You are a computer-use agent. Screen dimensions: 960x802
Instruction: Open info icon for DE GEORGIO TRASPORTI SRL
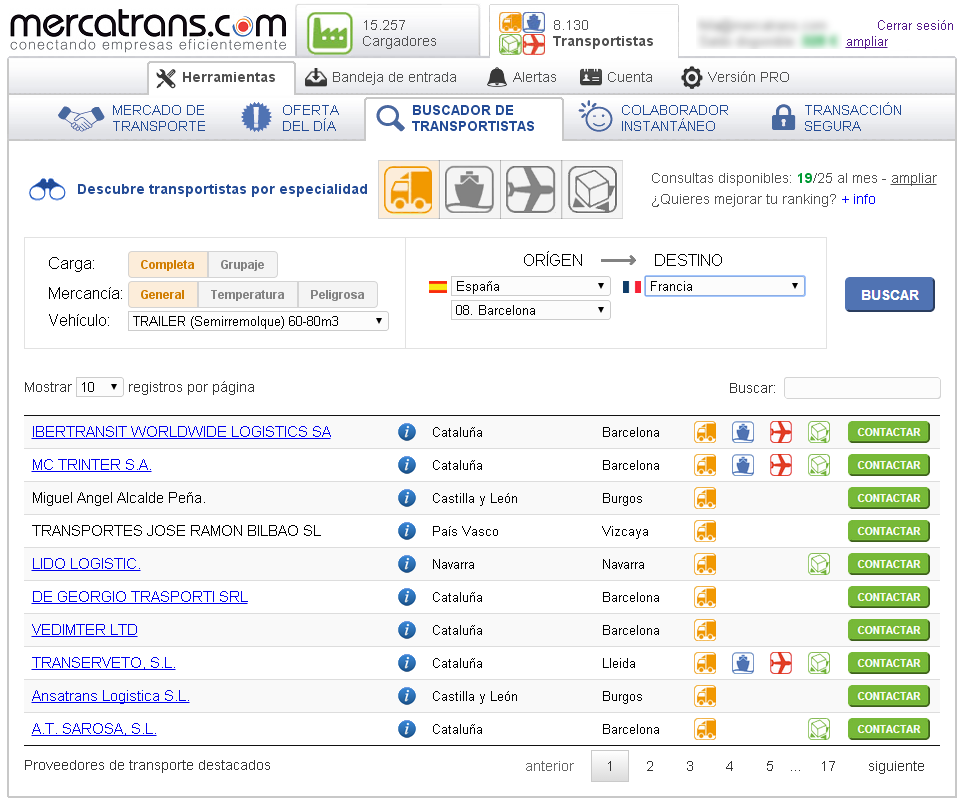point(407,597)
